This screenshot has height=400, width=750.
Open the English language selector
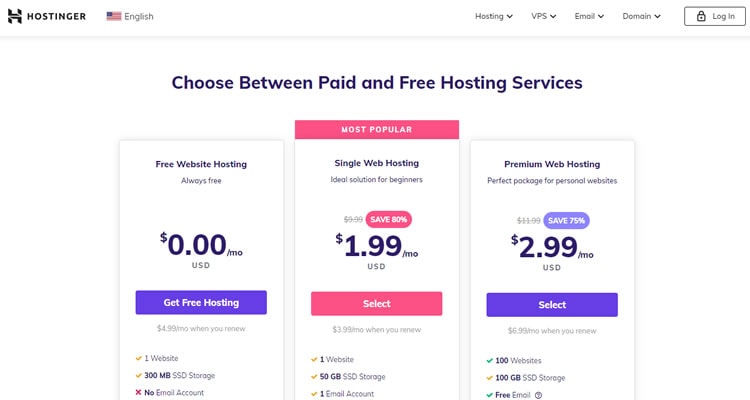point(130,16)
